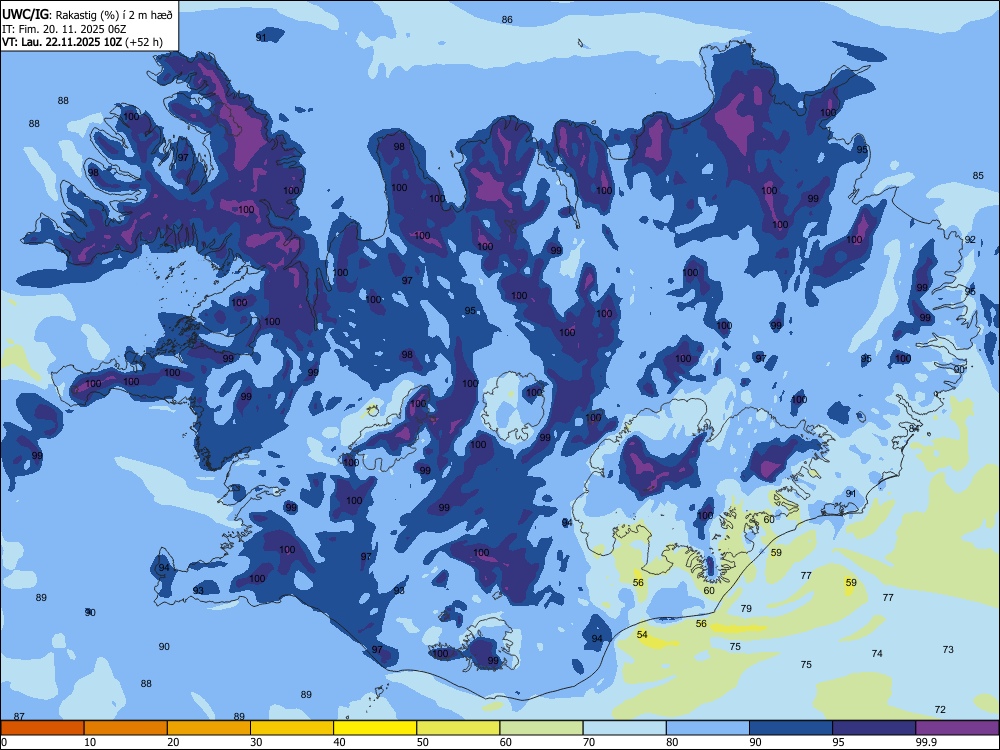Click the bright yellow 40–50 legend swatch

pos(375,728)
